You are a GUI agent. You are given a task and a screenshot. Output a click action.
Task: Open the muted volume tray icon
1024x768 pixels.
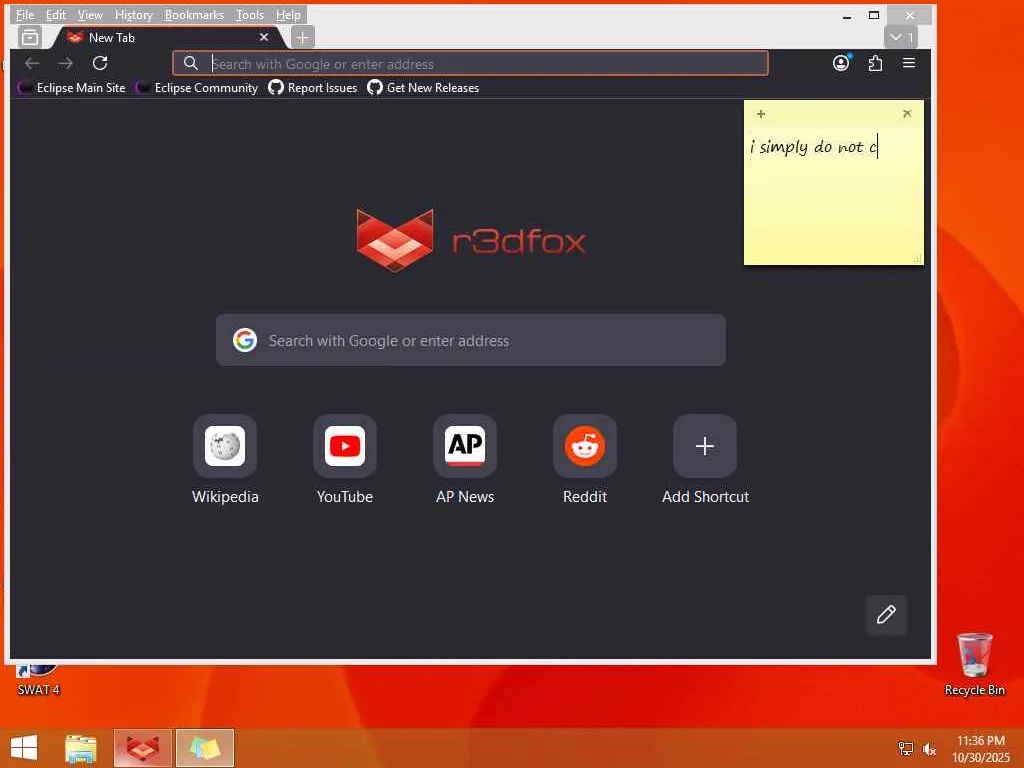click(929, 748)
